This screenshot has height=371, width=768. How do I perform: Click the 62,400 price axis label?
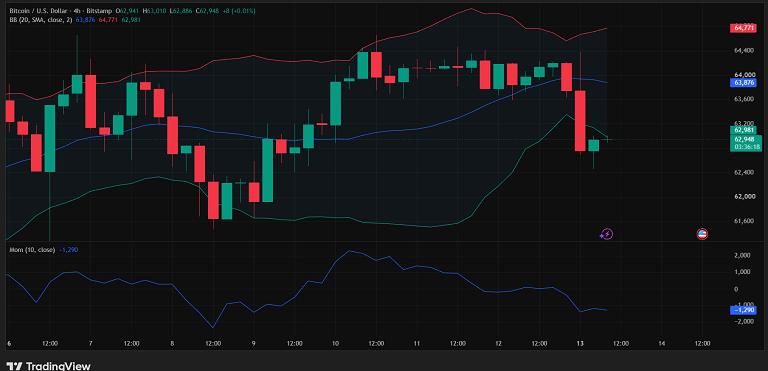click(x=744, y=172)
